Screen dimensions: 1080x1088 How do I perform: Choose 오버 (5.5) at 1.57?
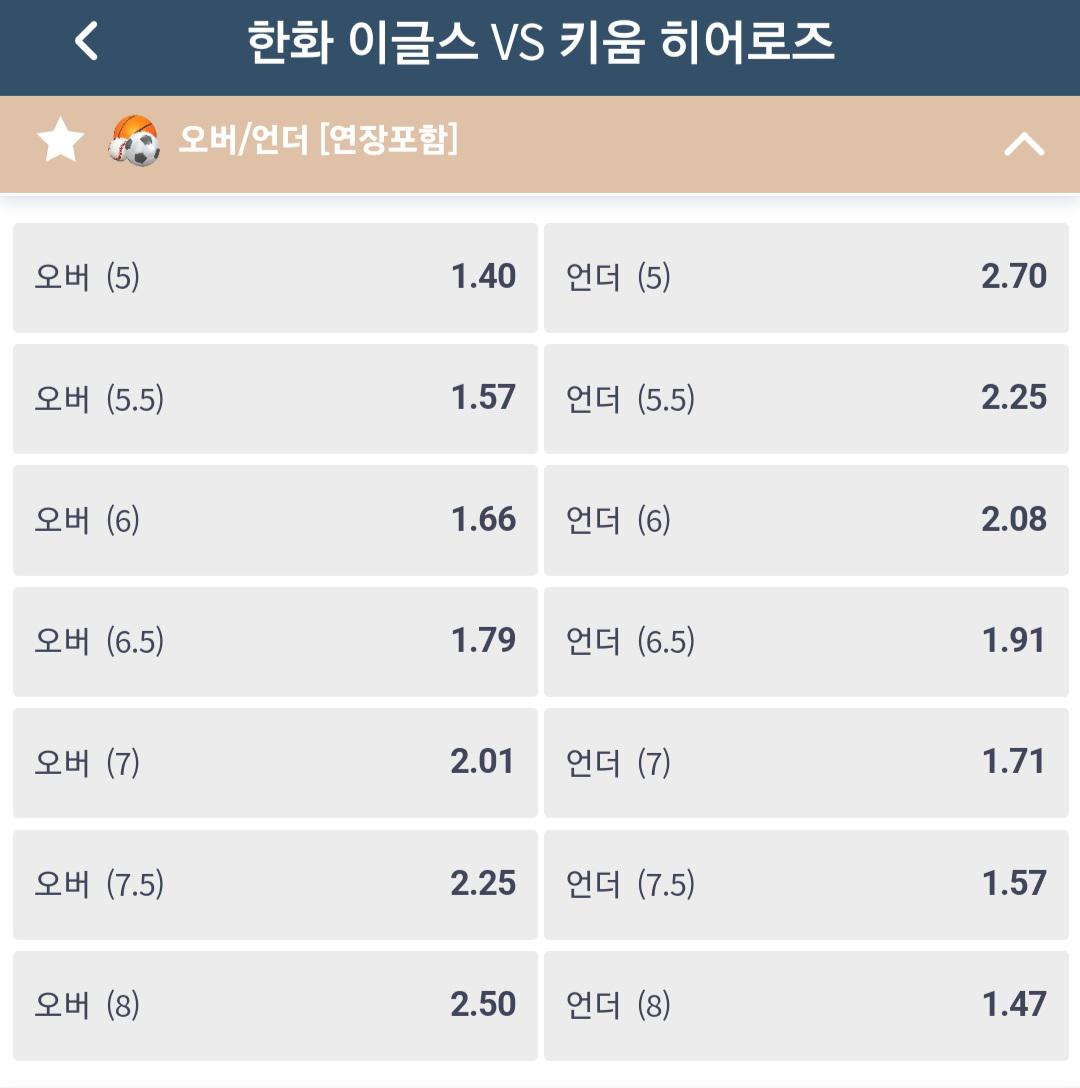click(276, 399)
